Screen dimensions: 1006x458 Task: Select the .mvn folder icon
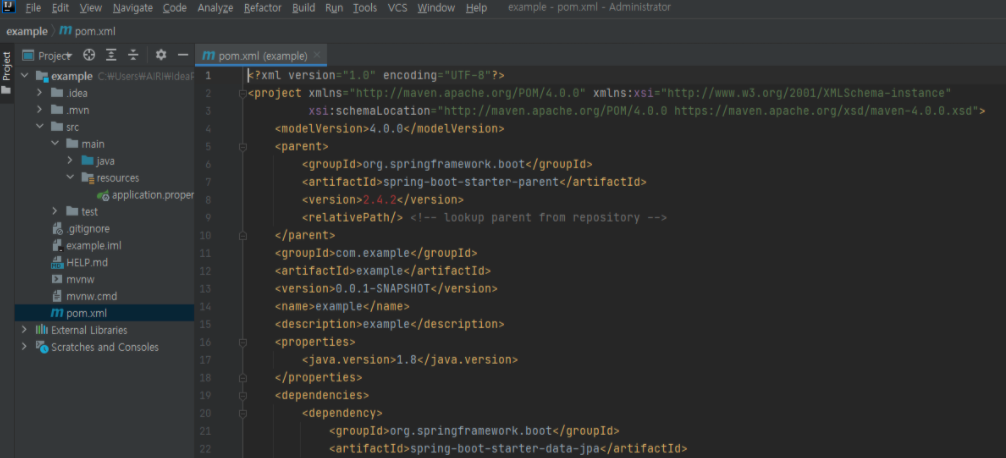pyautogui.click(x=56, y=110)
